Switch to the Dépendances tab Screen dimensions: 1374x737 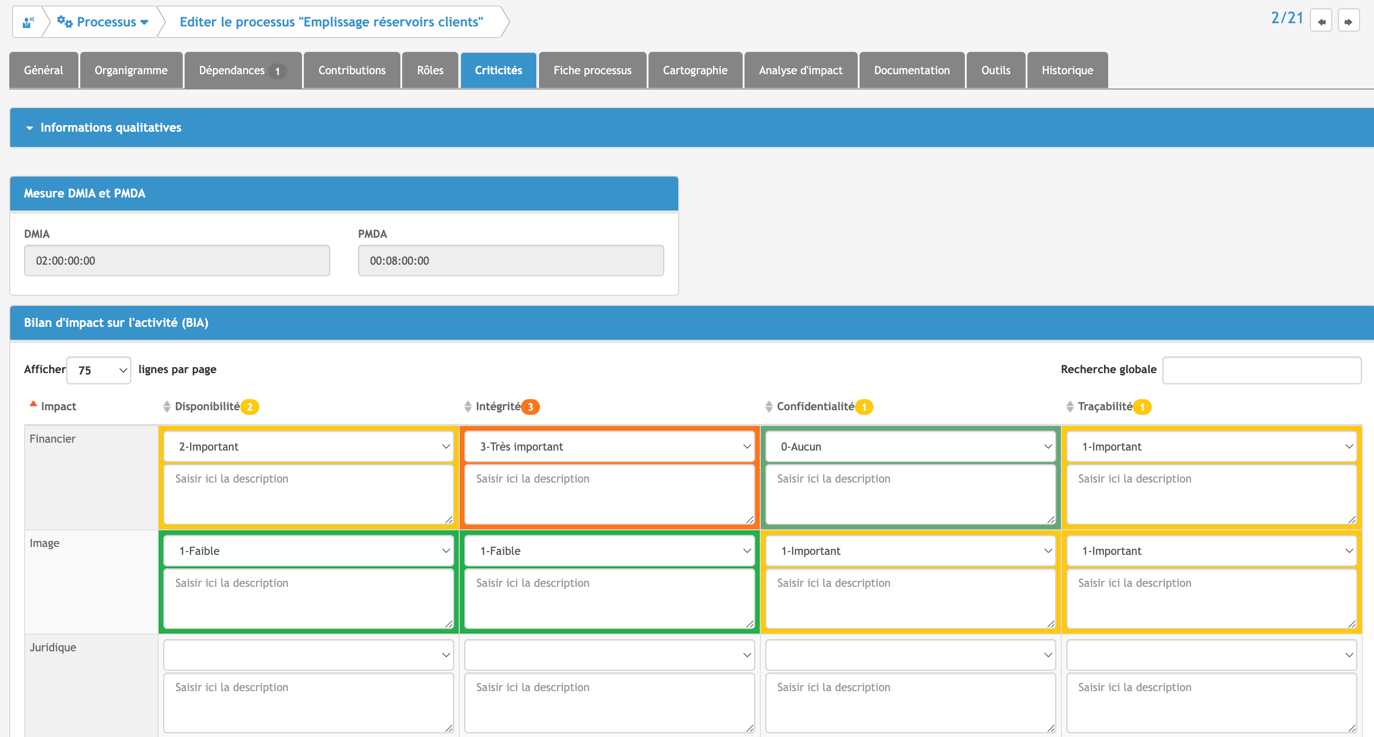tap(243, 70)
